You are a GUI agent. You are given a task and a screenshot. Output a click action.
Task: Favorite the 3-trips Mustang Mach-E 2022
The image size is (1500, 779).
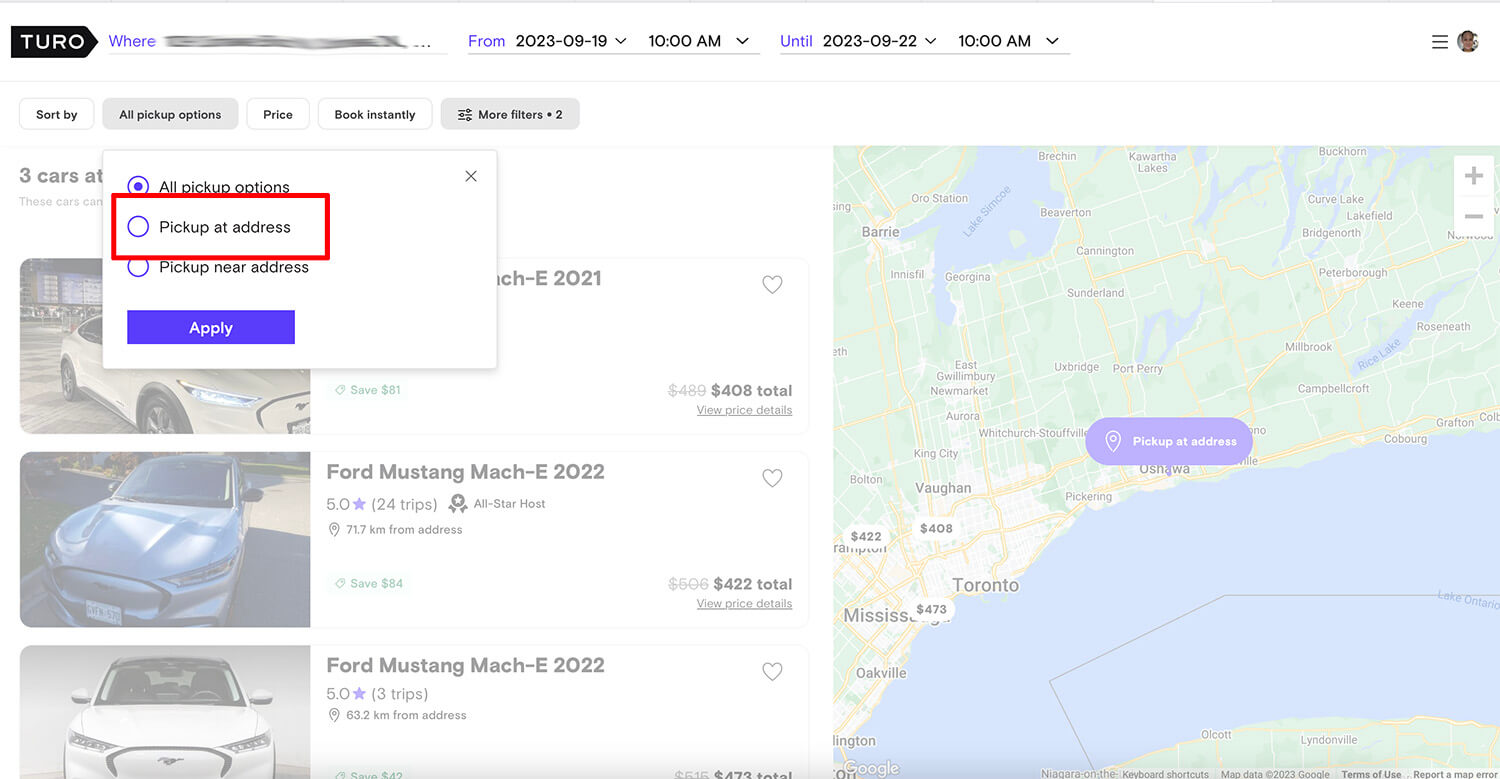point(772,672)
